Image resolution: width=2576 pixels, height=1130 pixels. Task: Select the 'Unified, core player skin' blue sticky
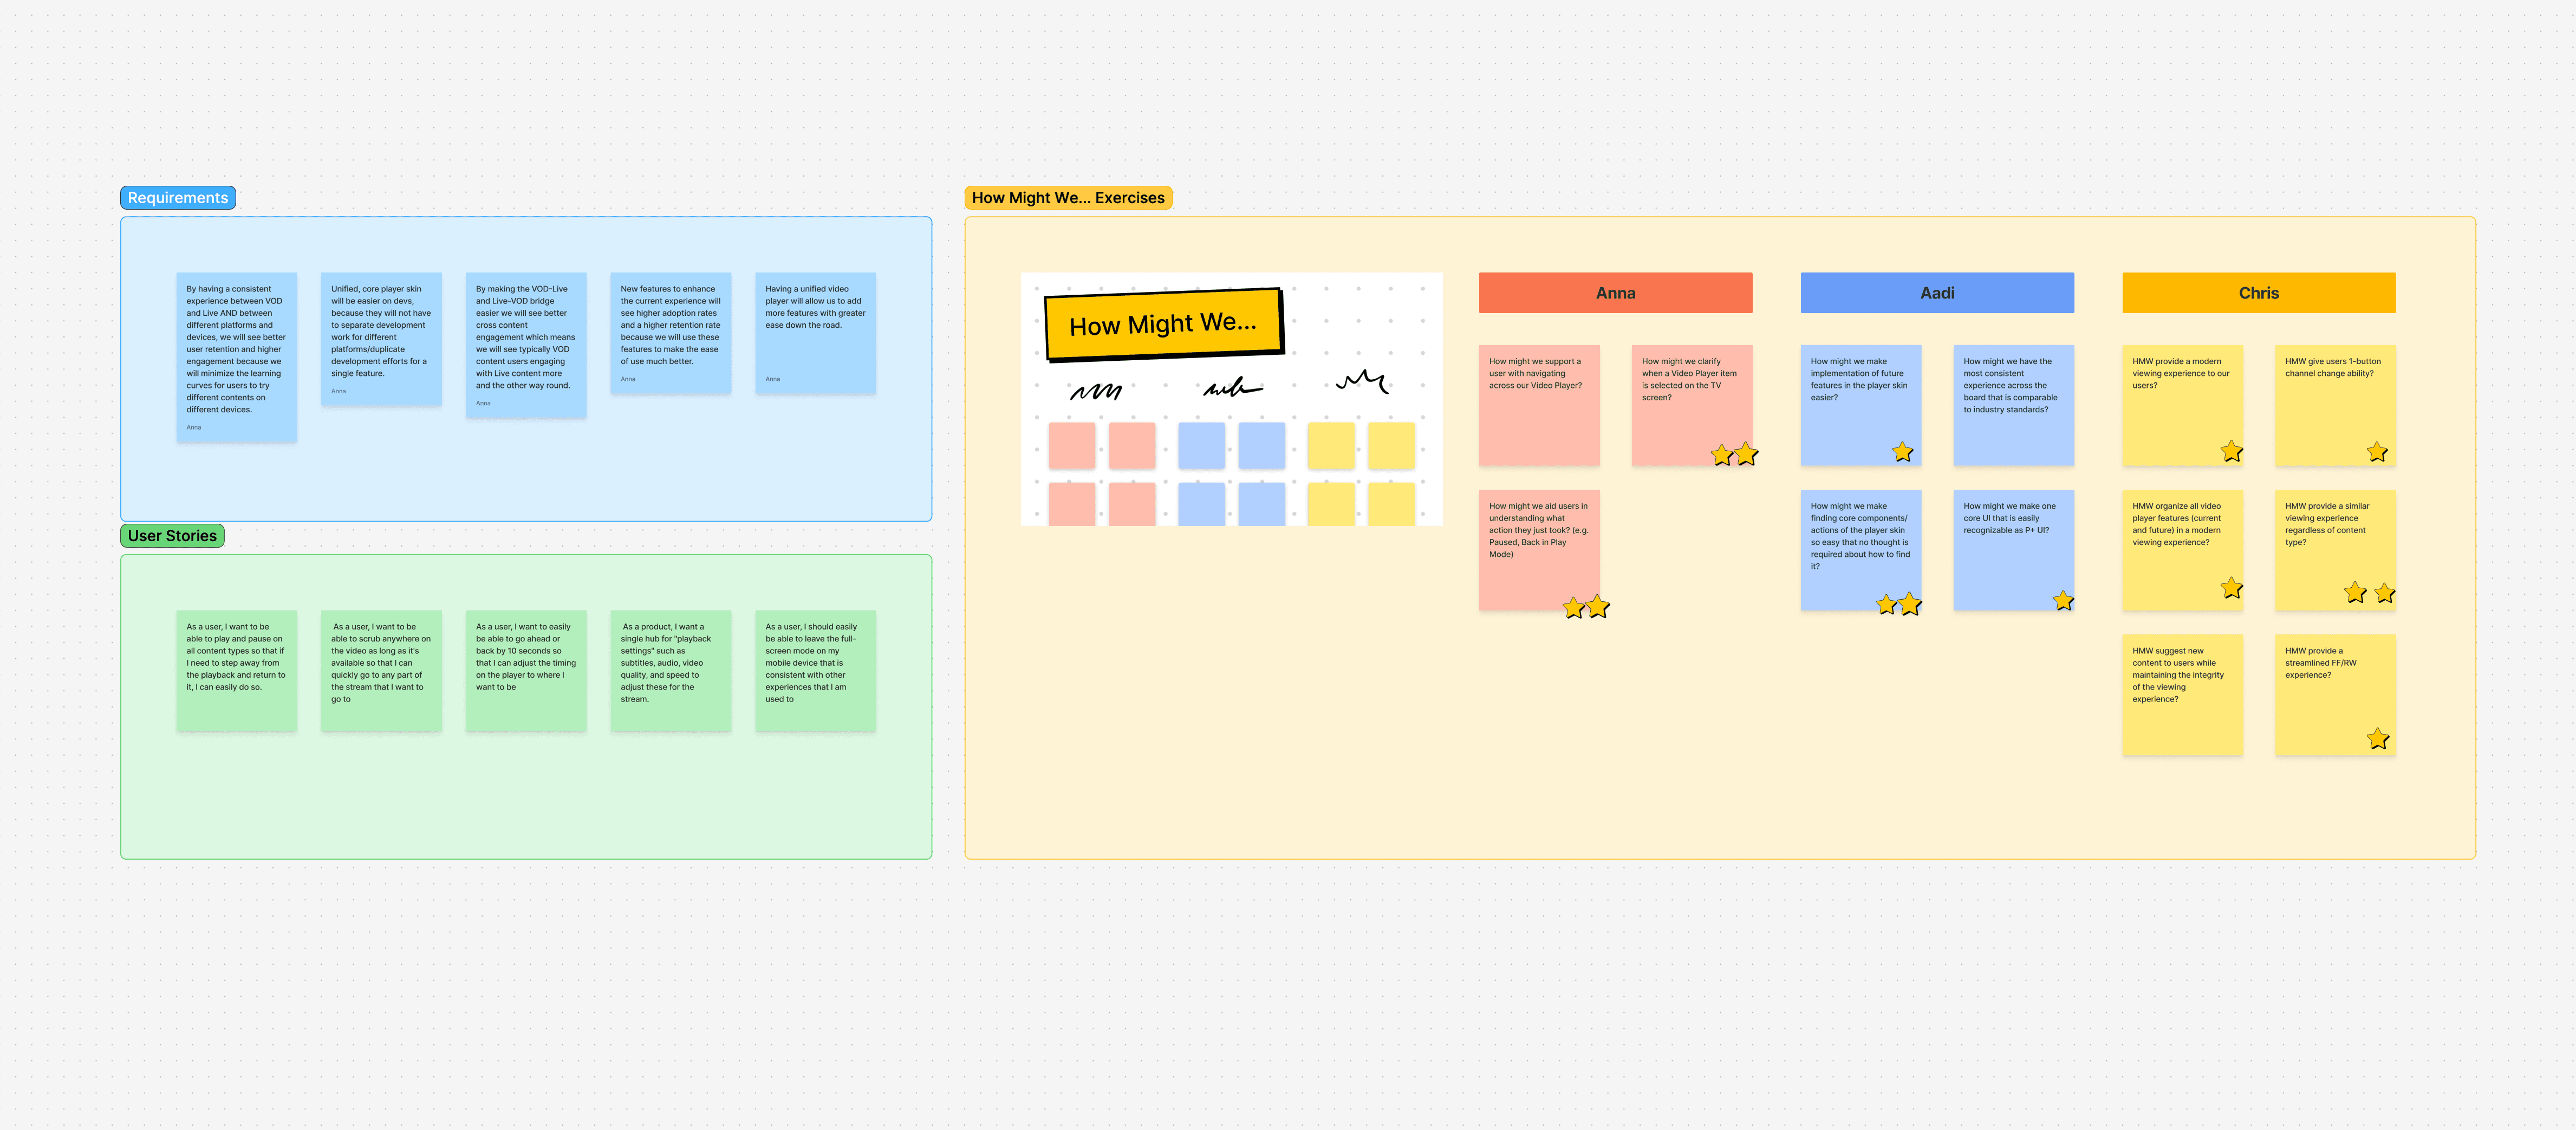(381, 339)
